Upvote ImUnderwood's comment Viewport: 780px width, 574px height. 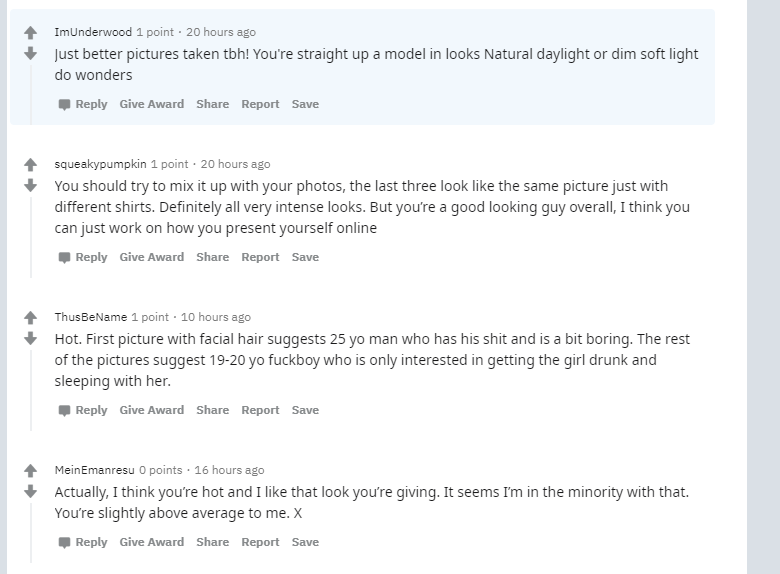pos(30,33)
